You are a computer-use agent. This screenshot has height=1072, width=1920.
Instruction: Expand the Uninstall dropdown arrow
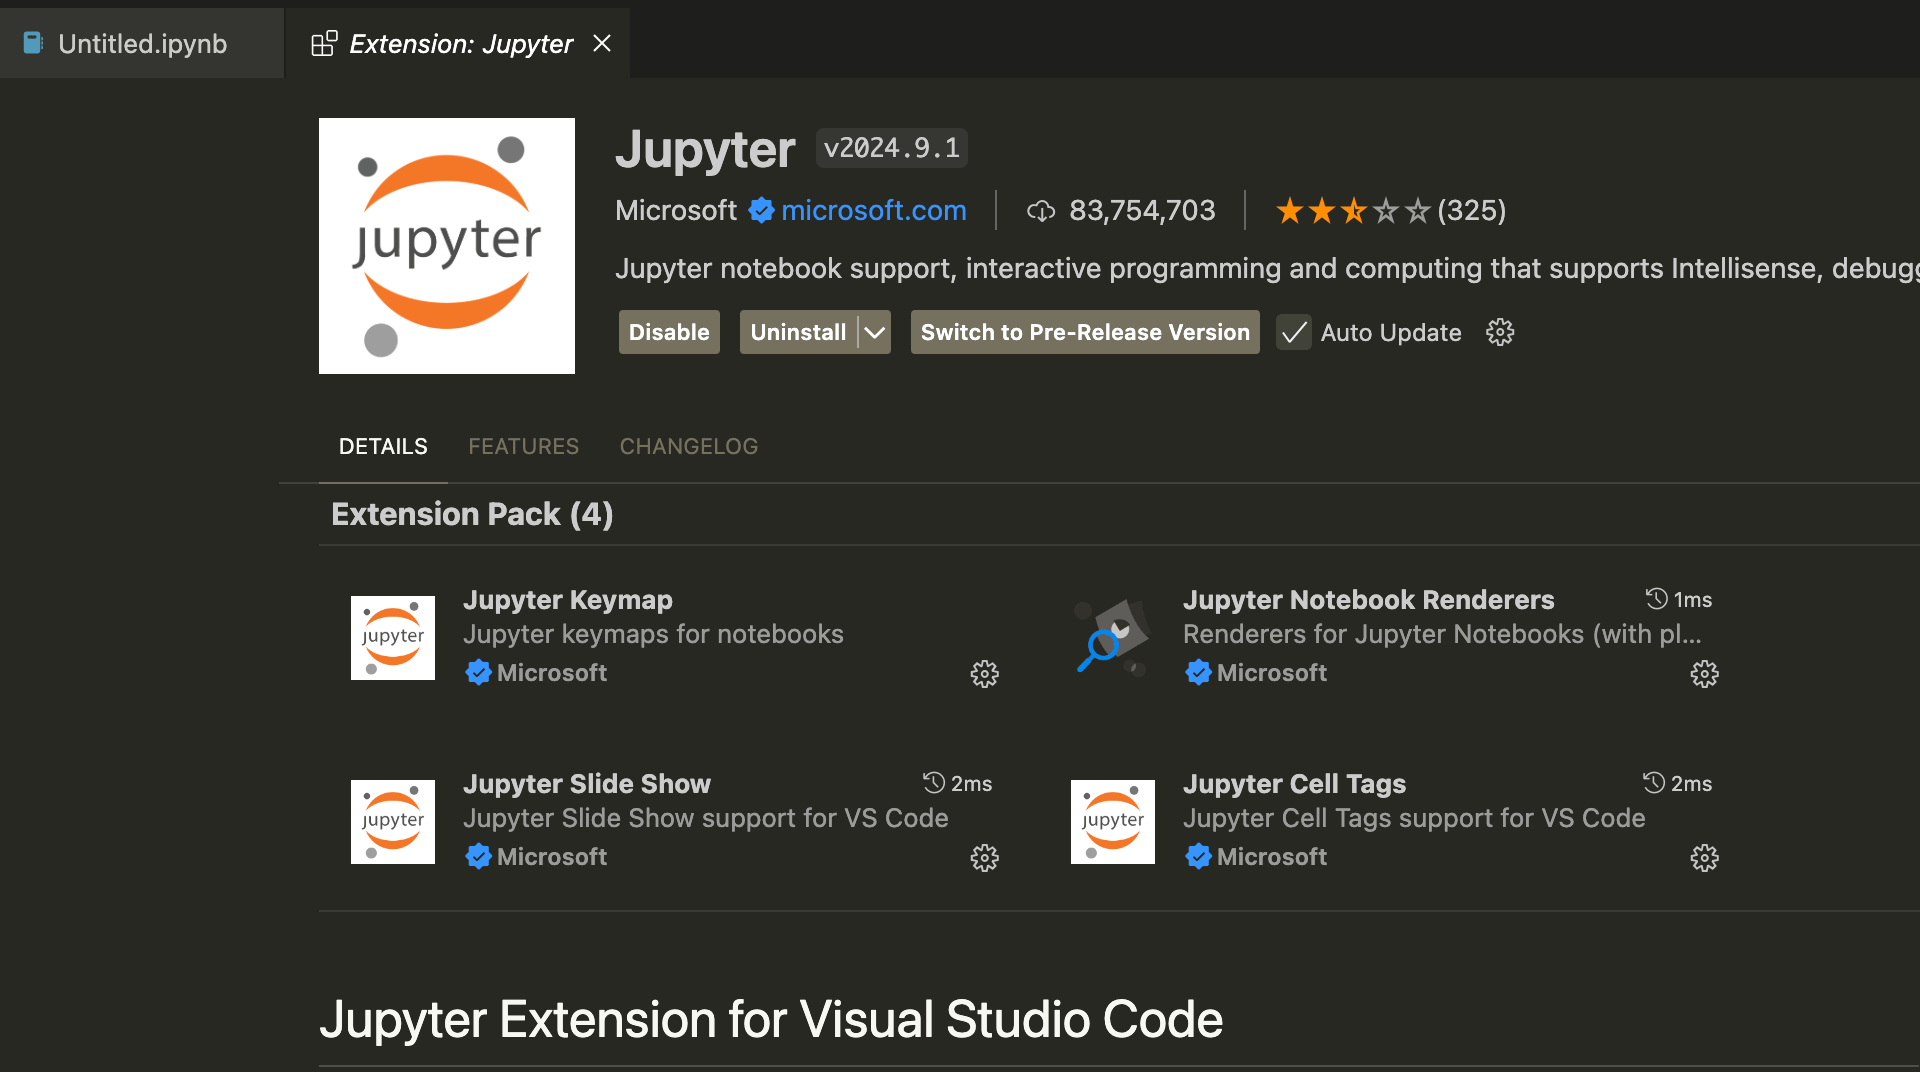(x=875, y=332)
